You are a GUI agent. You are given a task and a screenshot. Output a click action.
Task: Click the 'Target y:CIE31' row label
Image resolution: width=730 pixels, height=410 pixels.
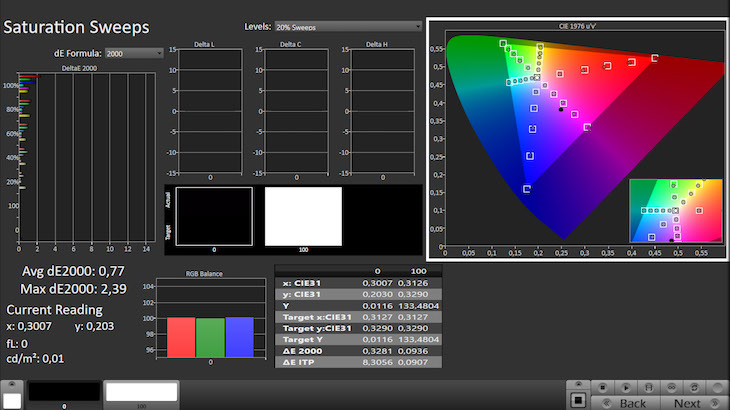point(317,328)
